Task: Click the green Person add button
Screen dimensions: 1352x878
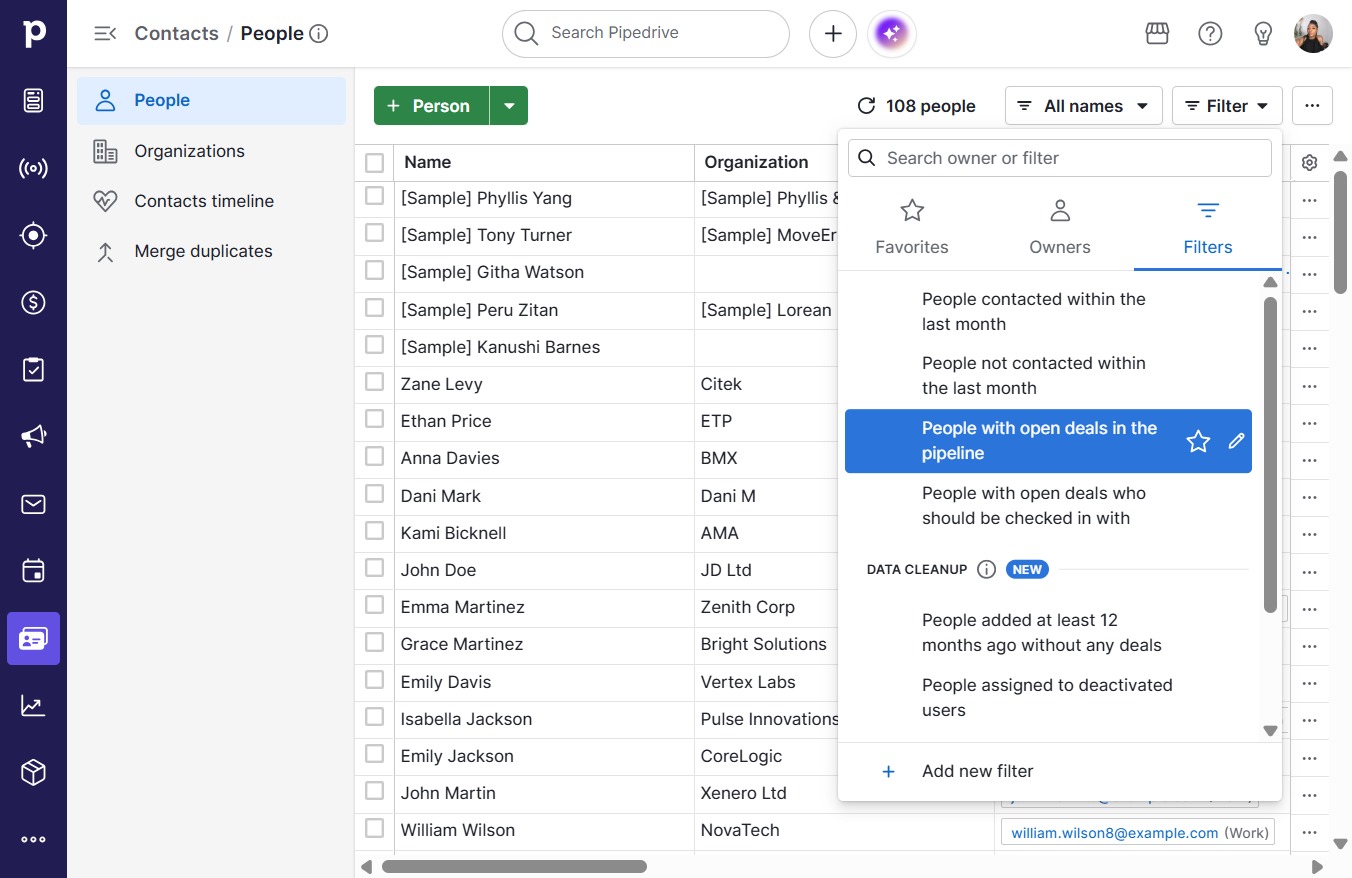Action: click(x=431, y=106)
